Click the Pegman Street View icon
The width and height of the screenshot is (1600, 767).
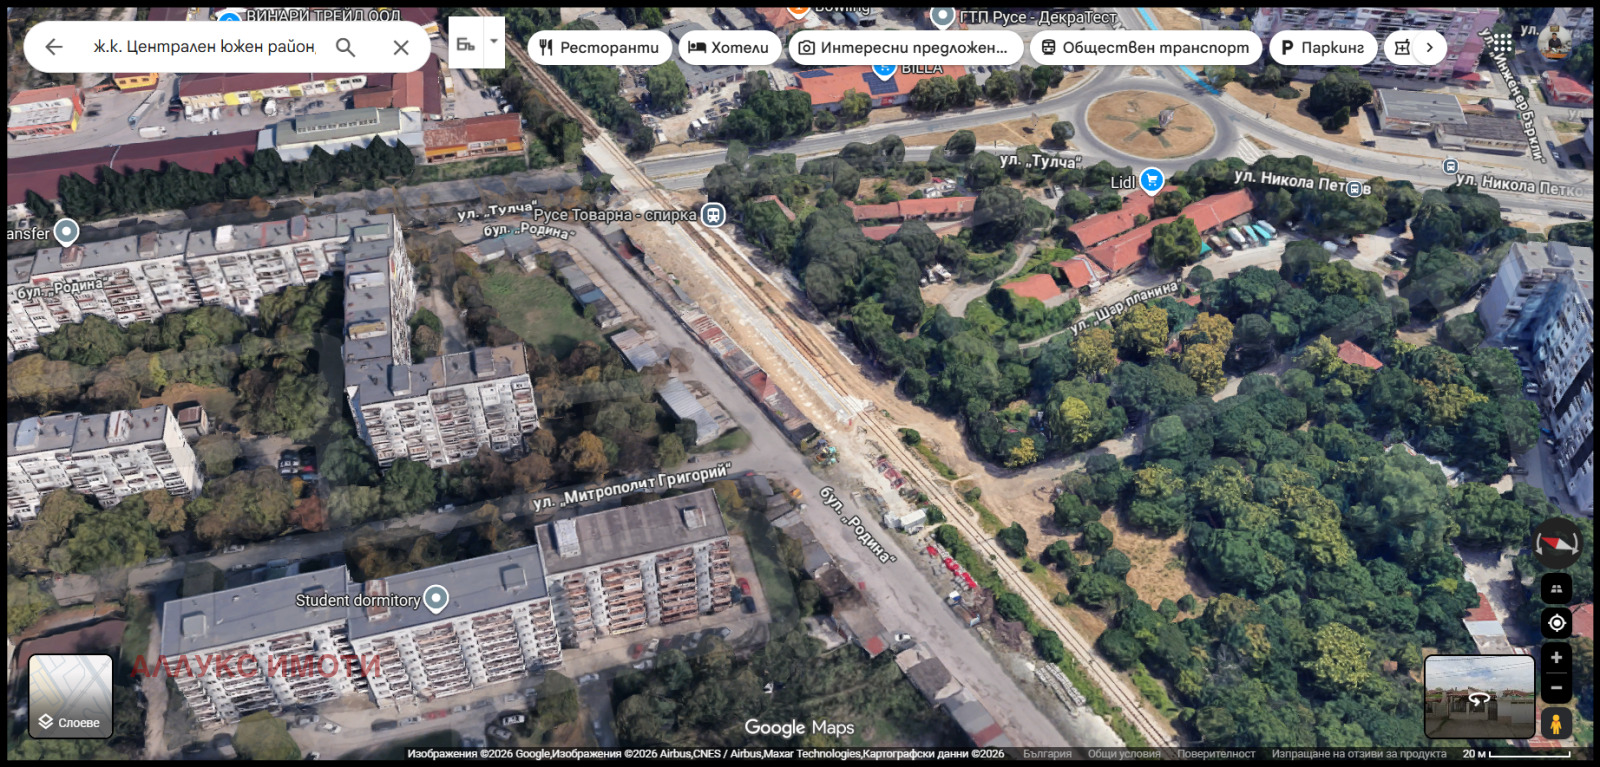point(1556,723)
